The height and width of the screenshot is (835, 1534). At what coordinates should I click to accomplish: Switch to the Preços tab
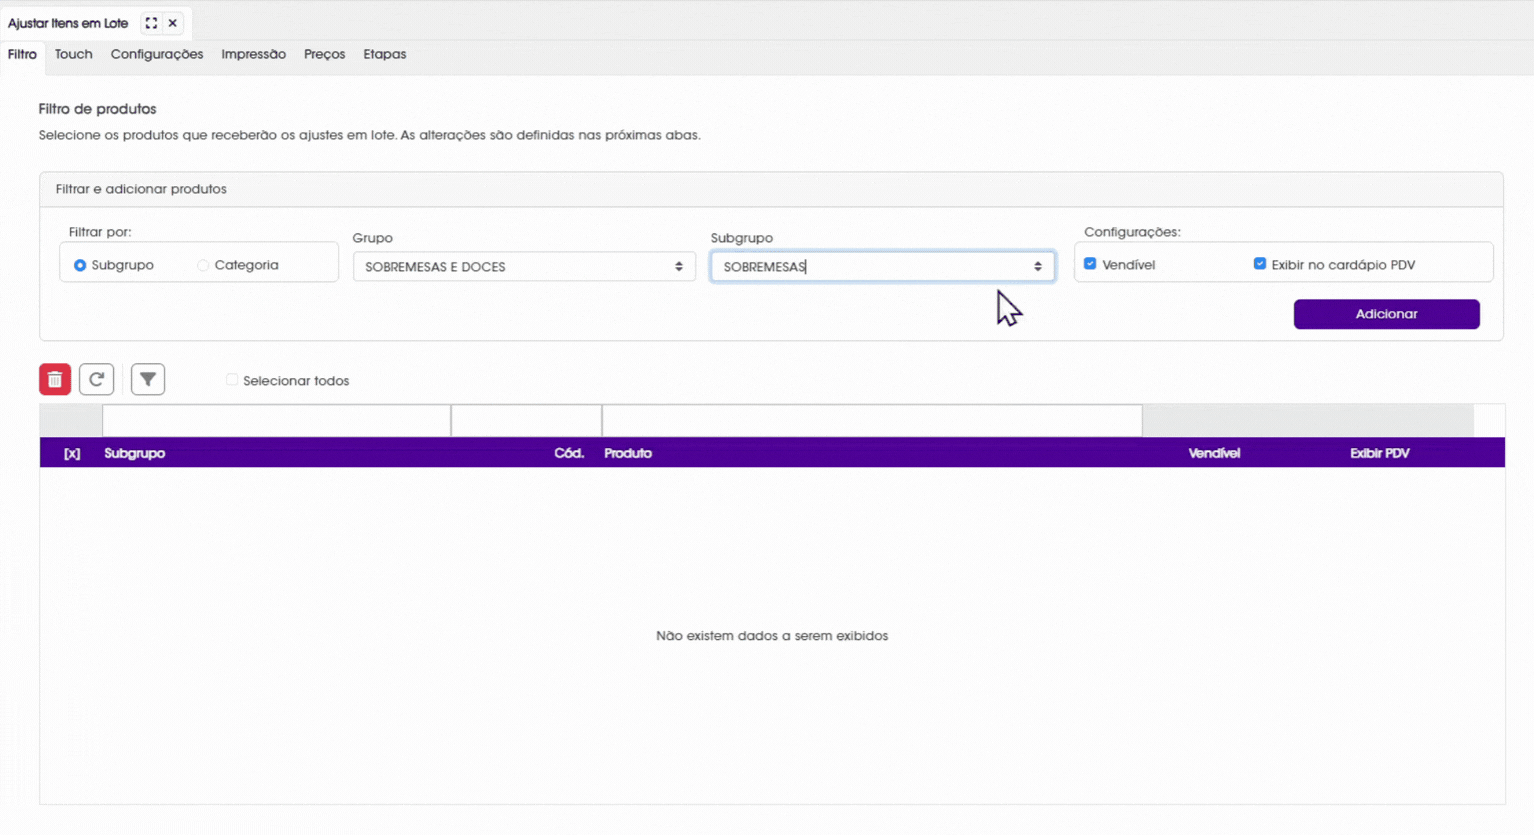325,54
